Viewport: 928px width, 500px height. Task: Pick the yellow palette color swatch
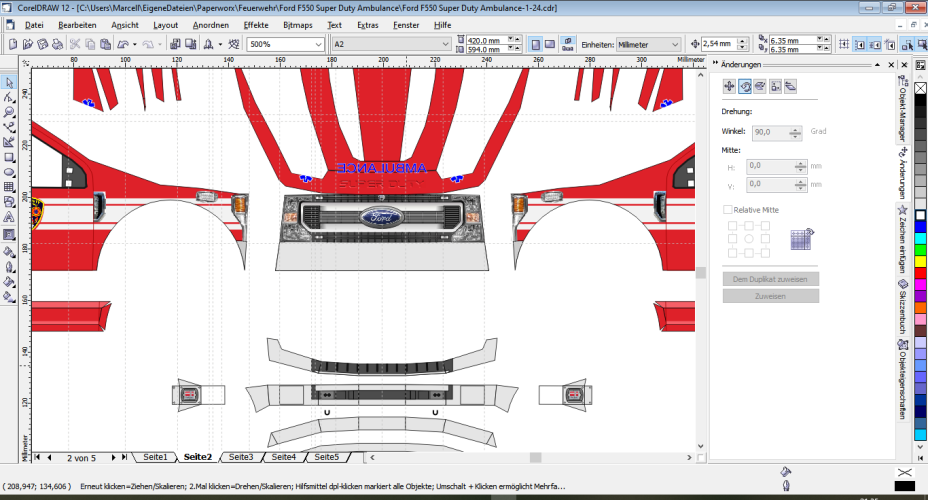(920, 261)
